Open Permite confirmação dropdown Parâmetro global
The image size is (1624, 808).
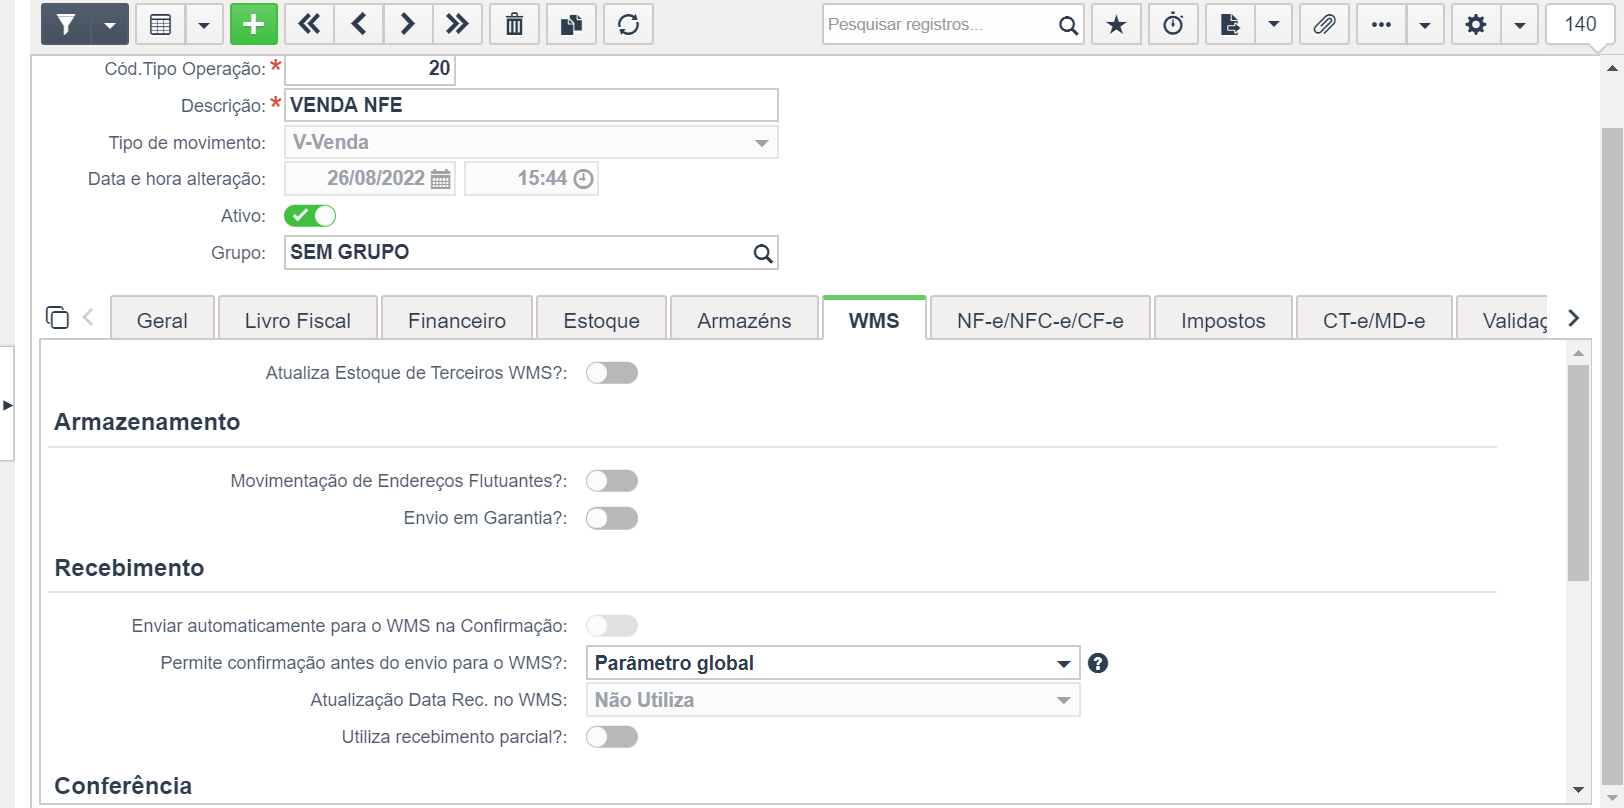[x=833, y=663]
